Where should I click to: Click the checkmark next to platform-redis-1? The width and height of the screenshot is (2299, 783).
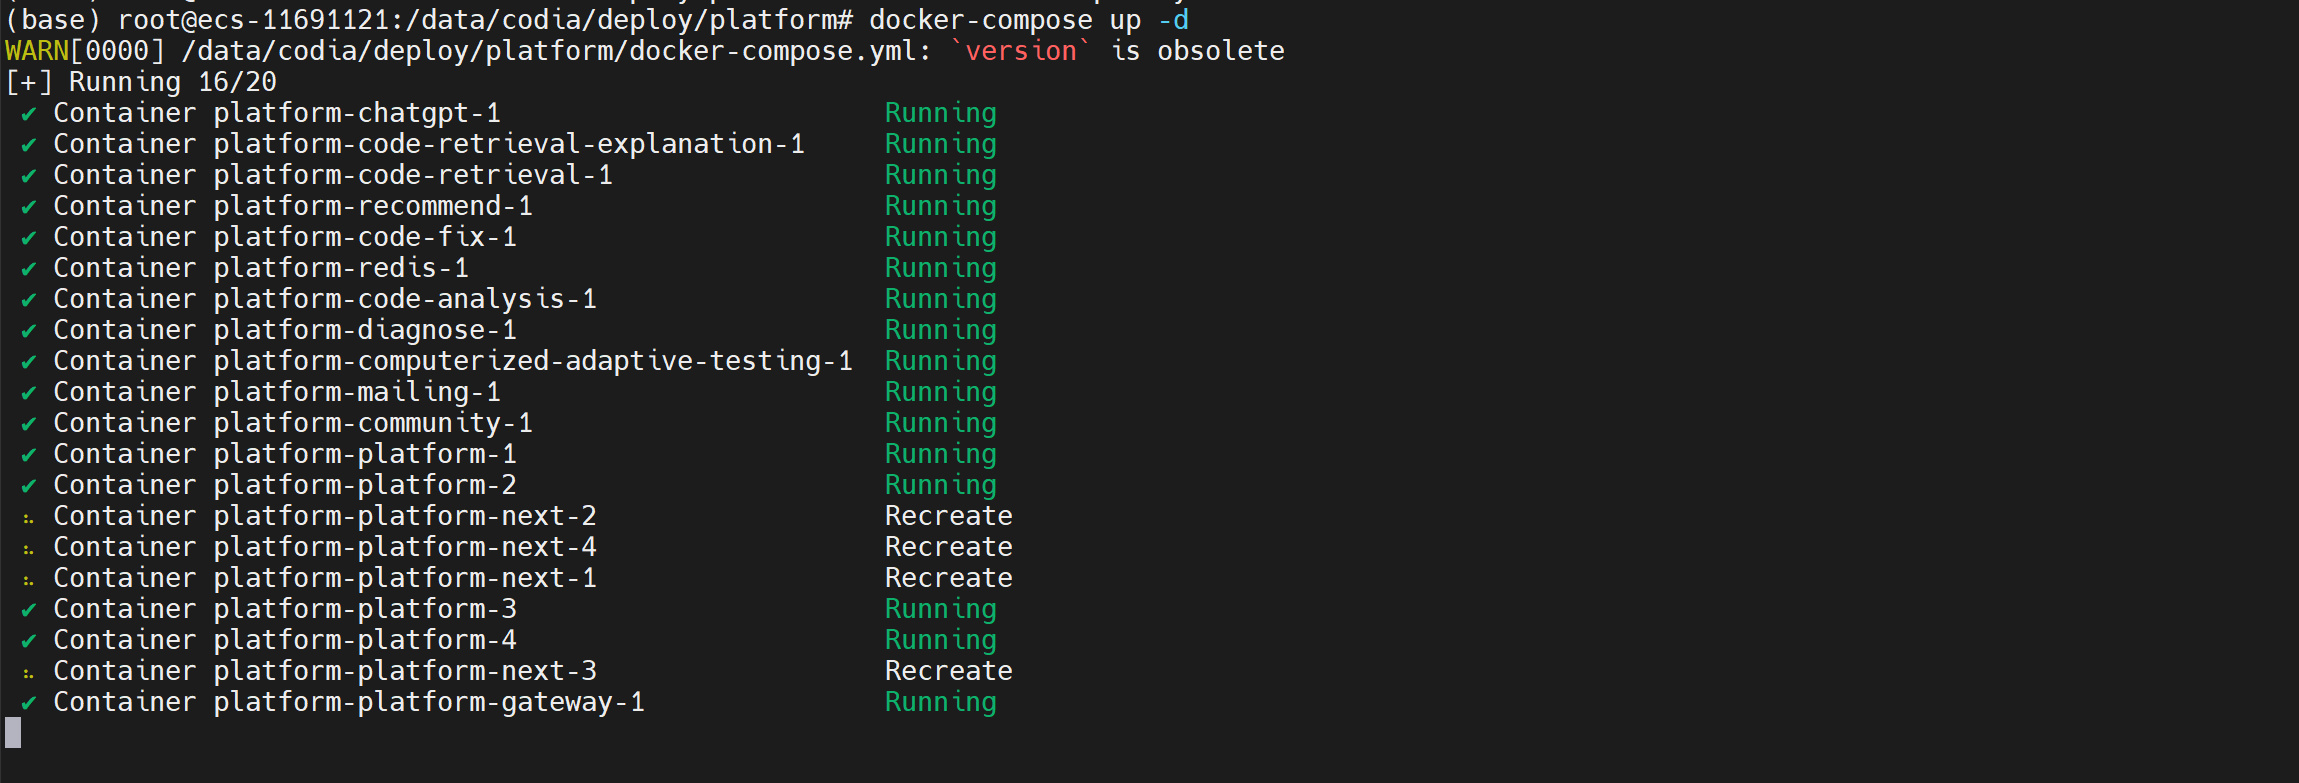(x=29, y=269)
